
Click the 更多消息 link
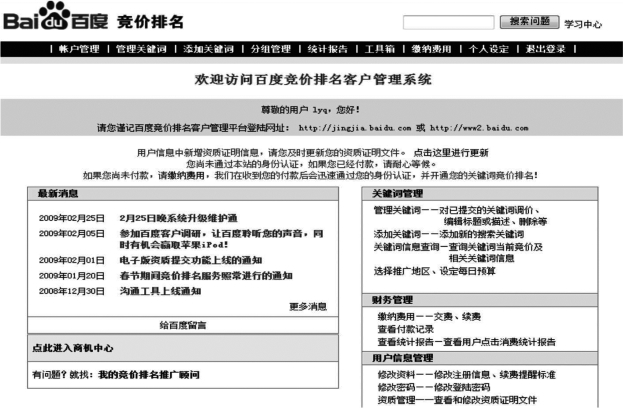click(308, 307)
